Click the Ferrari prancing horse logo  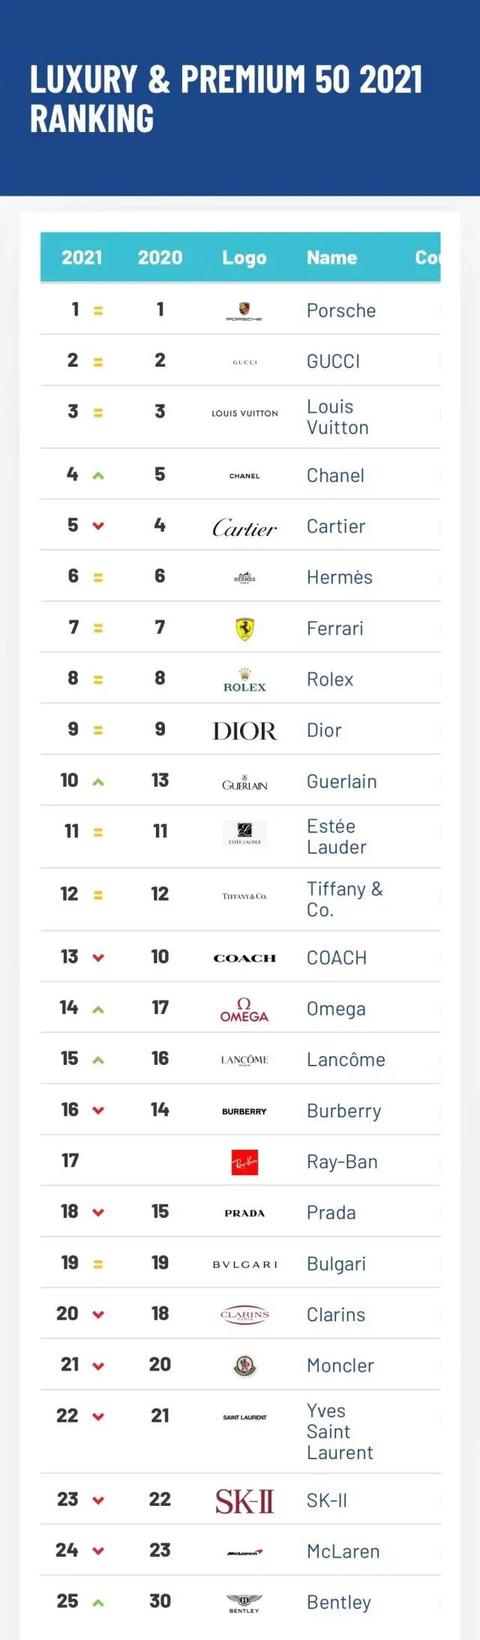(244, 628)
